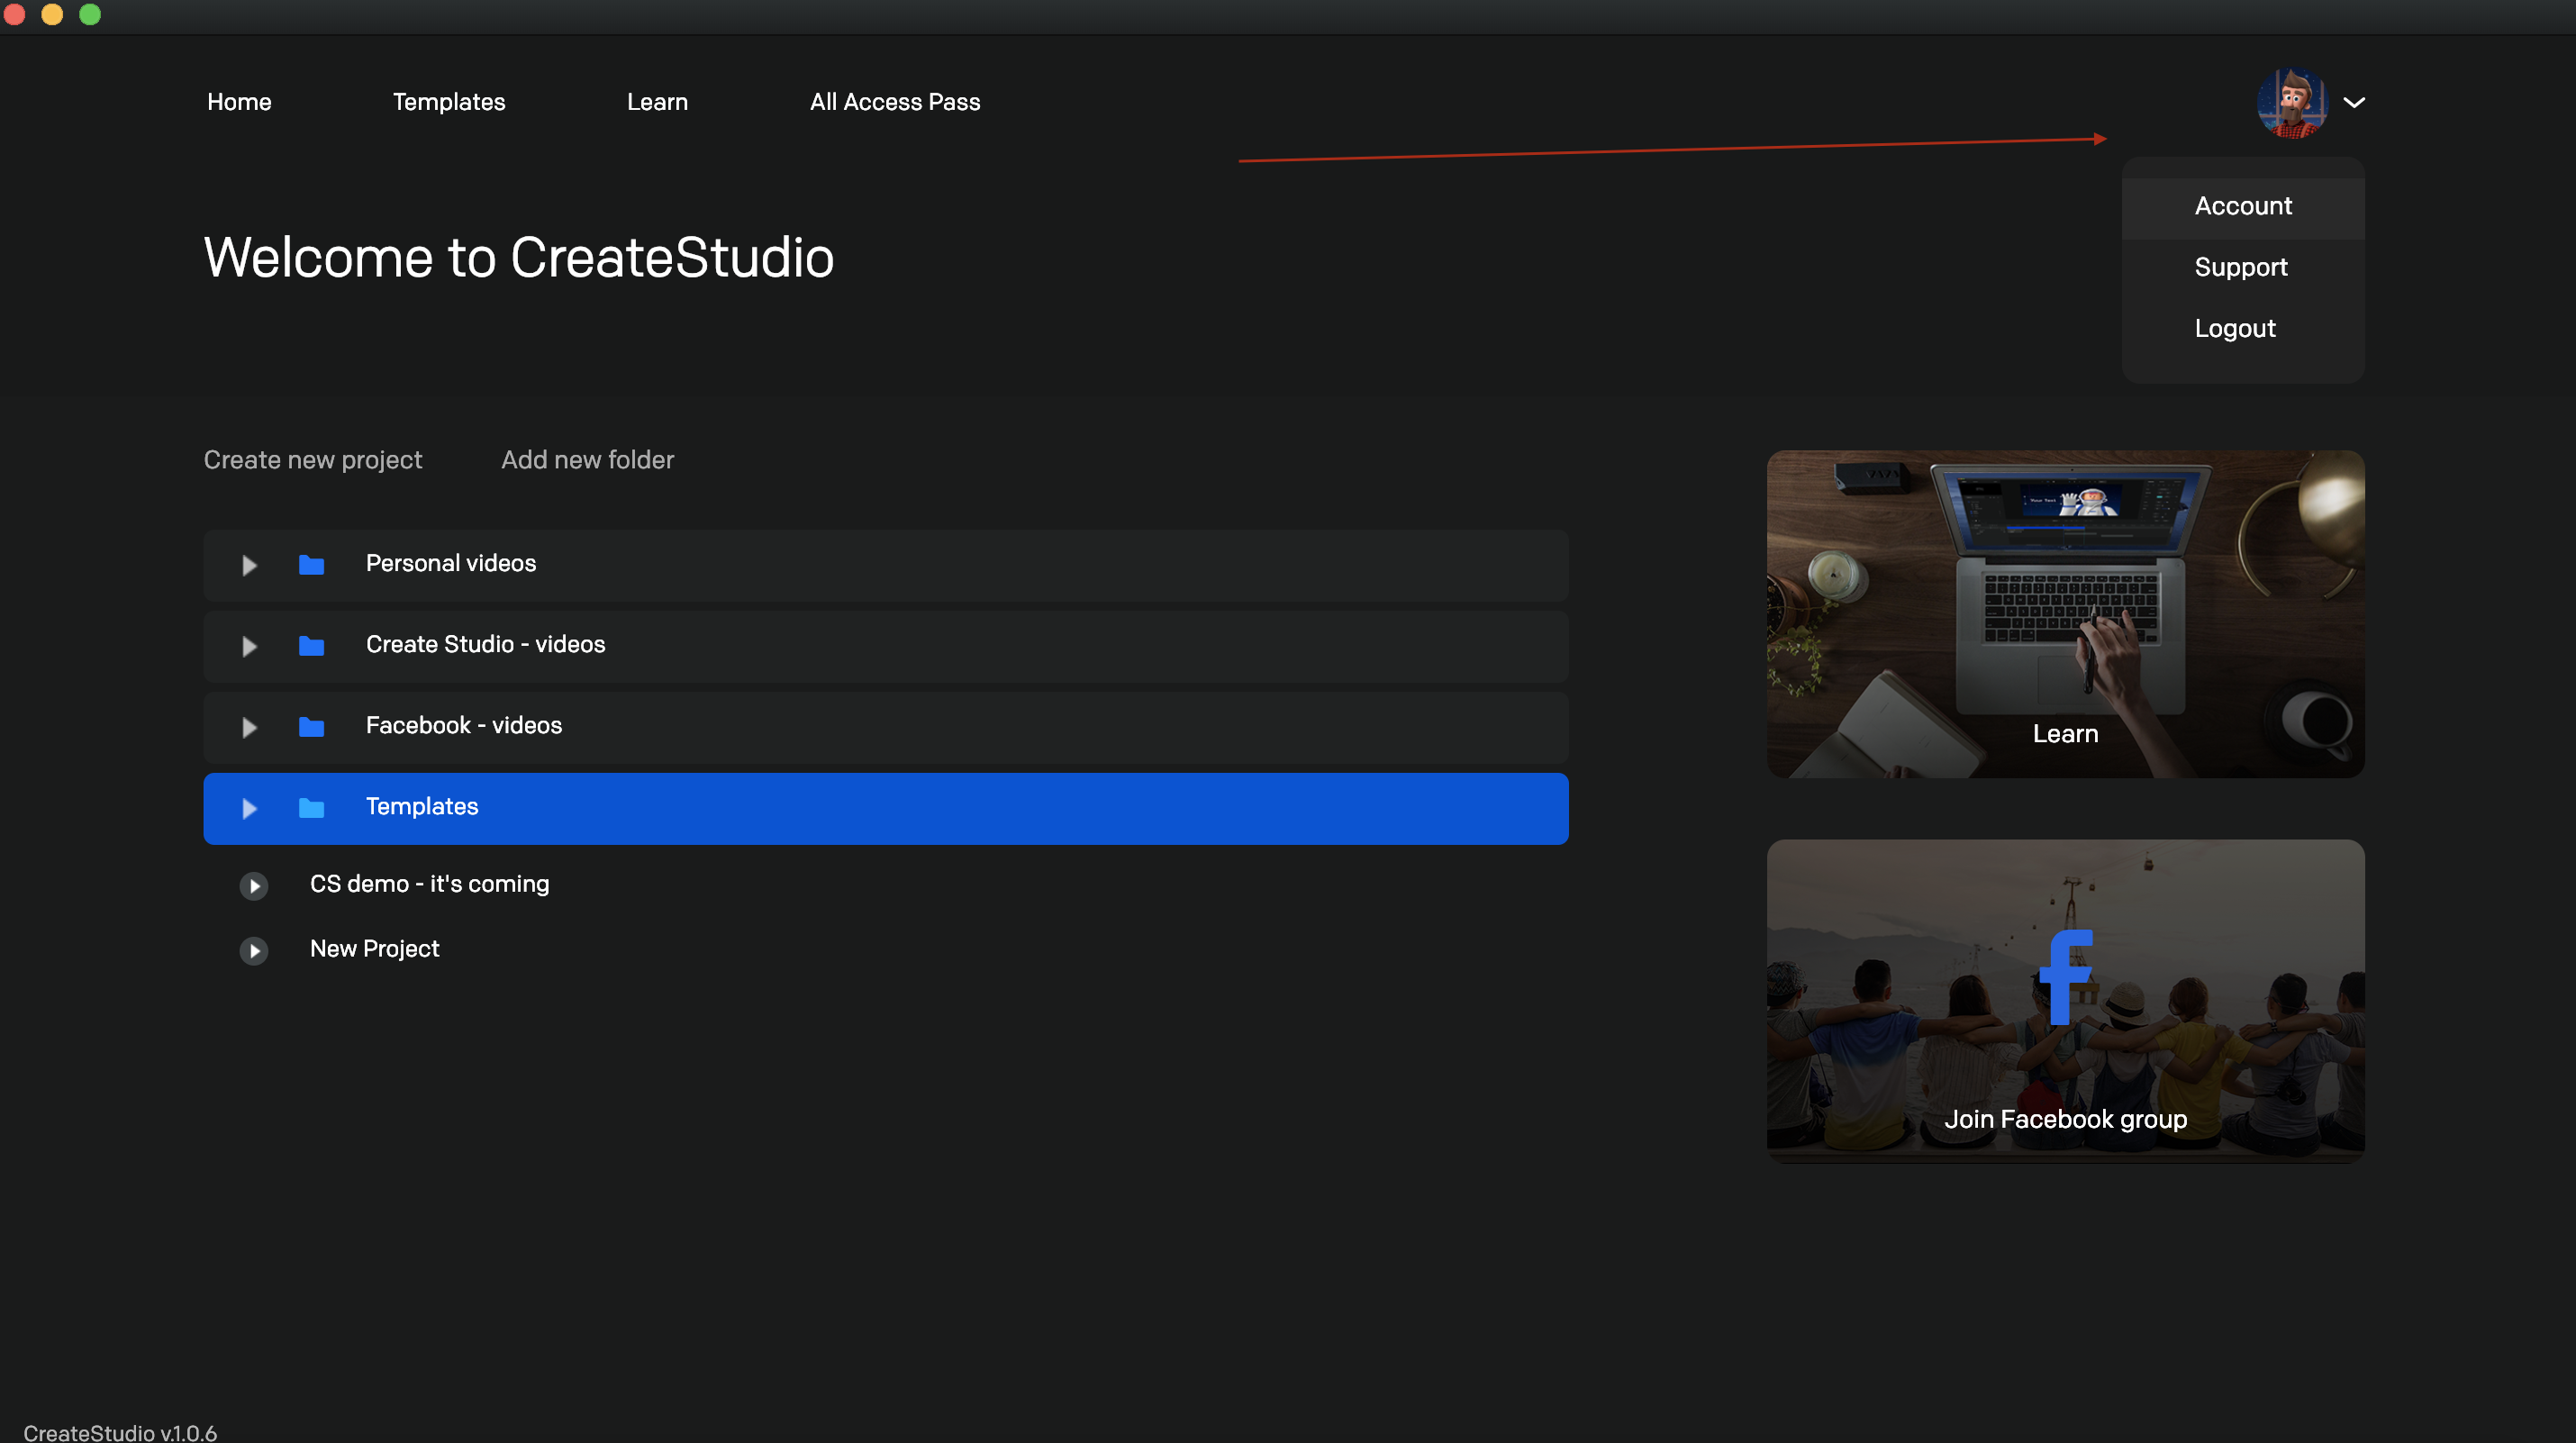Select highlighted Templates folder row
This screenshot has height=1443, width=2576.
coord(886,808)
